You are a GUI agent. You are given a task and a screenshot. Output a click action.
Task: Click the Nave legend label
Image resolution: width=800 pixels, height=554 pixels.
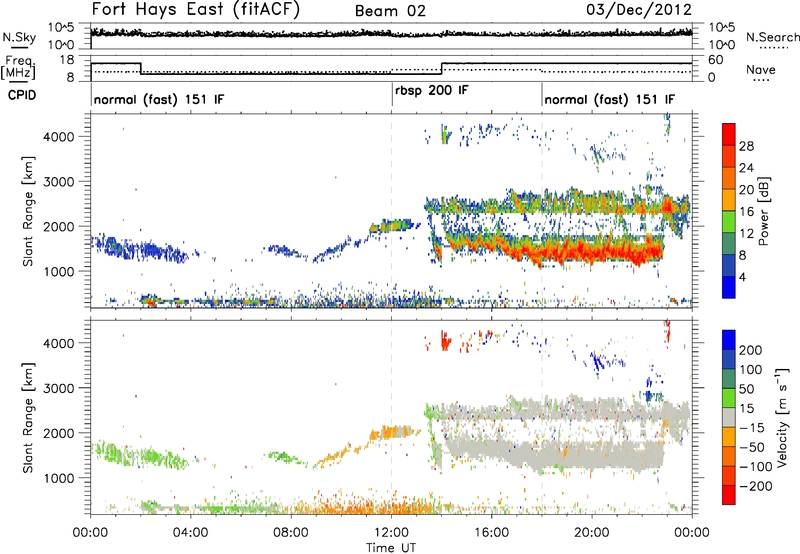pyautogui.click(x=761, y=69)
